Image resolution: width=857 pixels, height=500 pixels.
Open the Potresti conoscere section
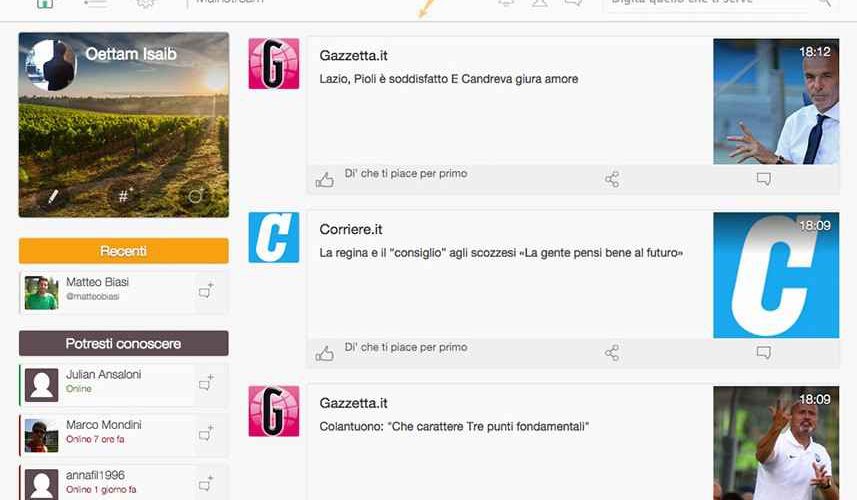click(124, 343)
